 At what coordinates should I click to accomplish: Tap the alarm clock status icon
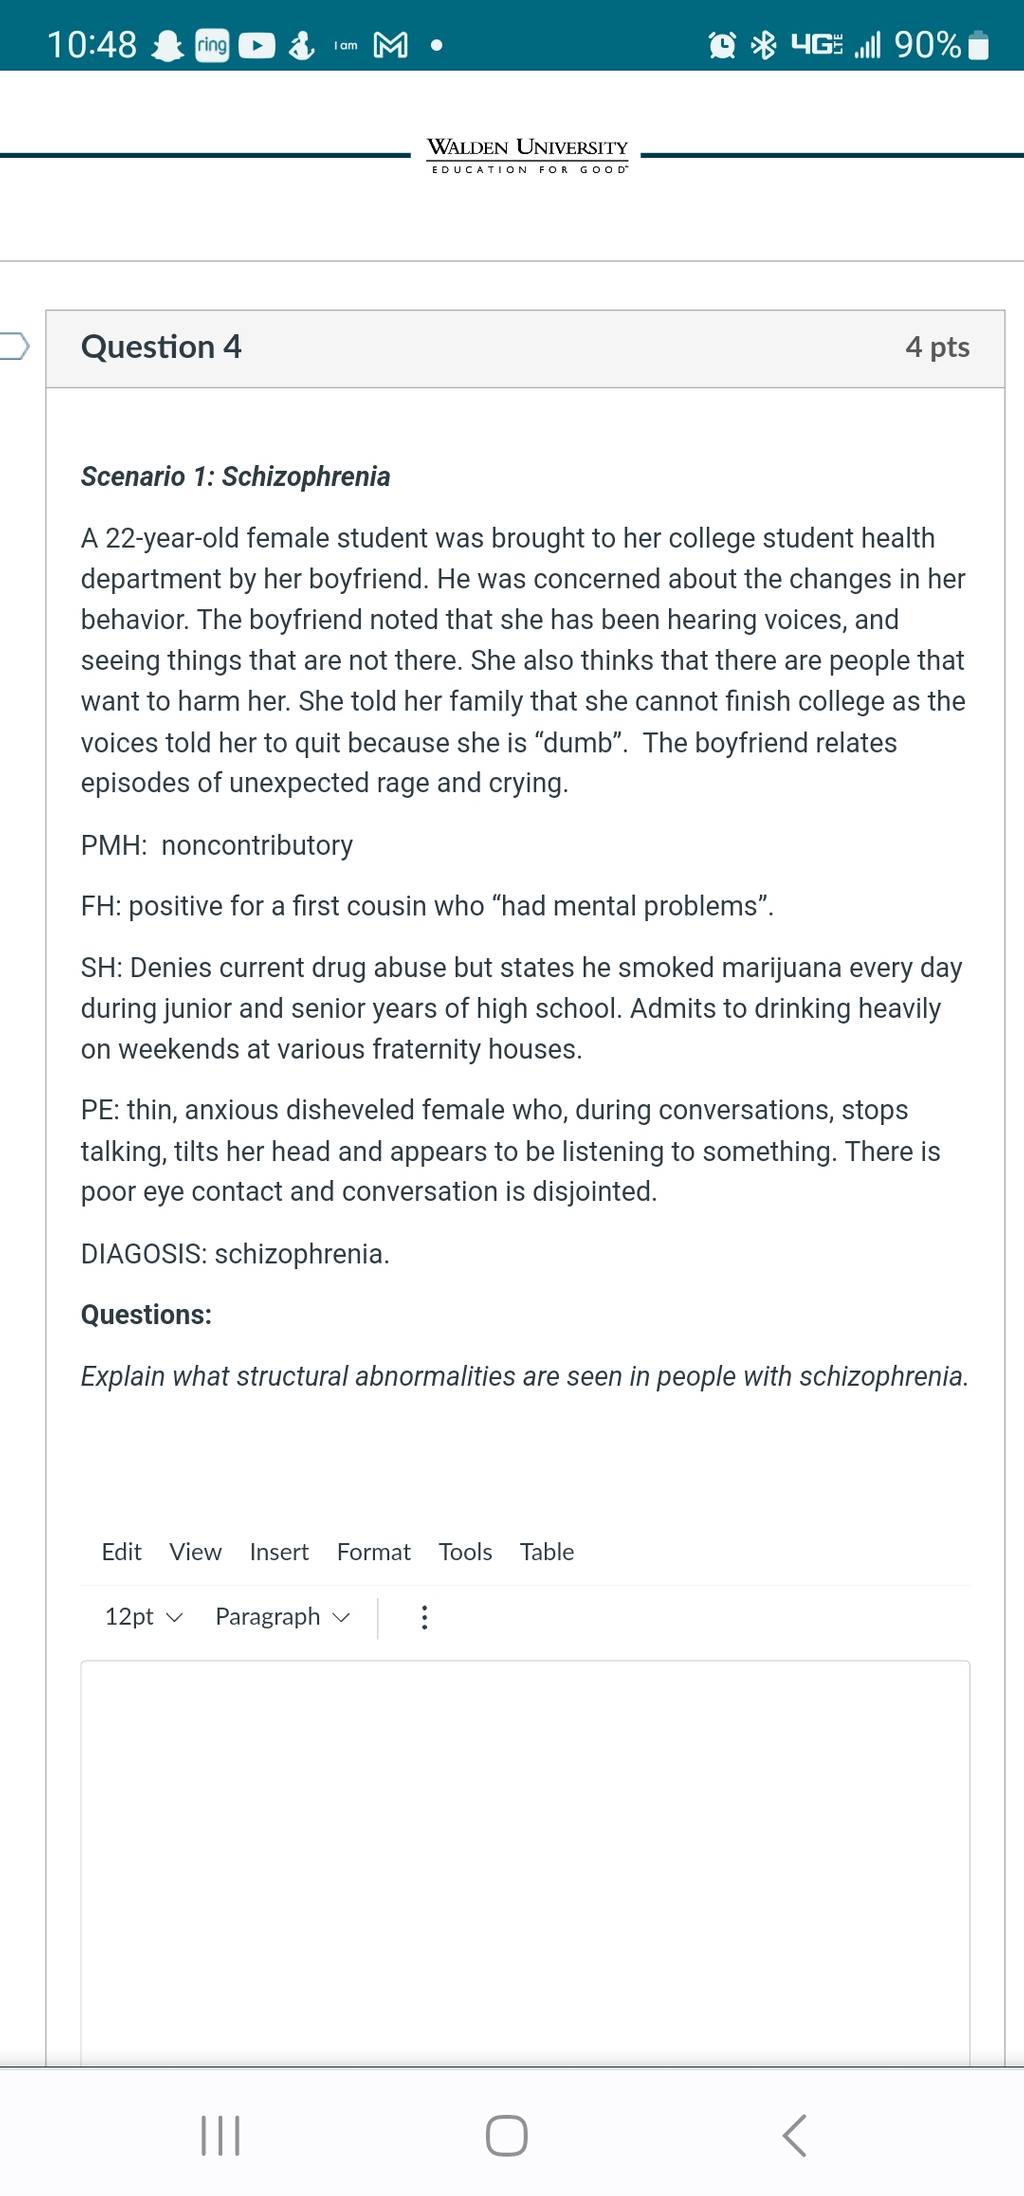coord(722,45)
